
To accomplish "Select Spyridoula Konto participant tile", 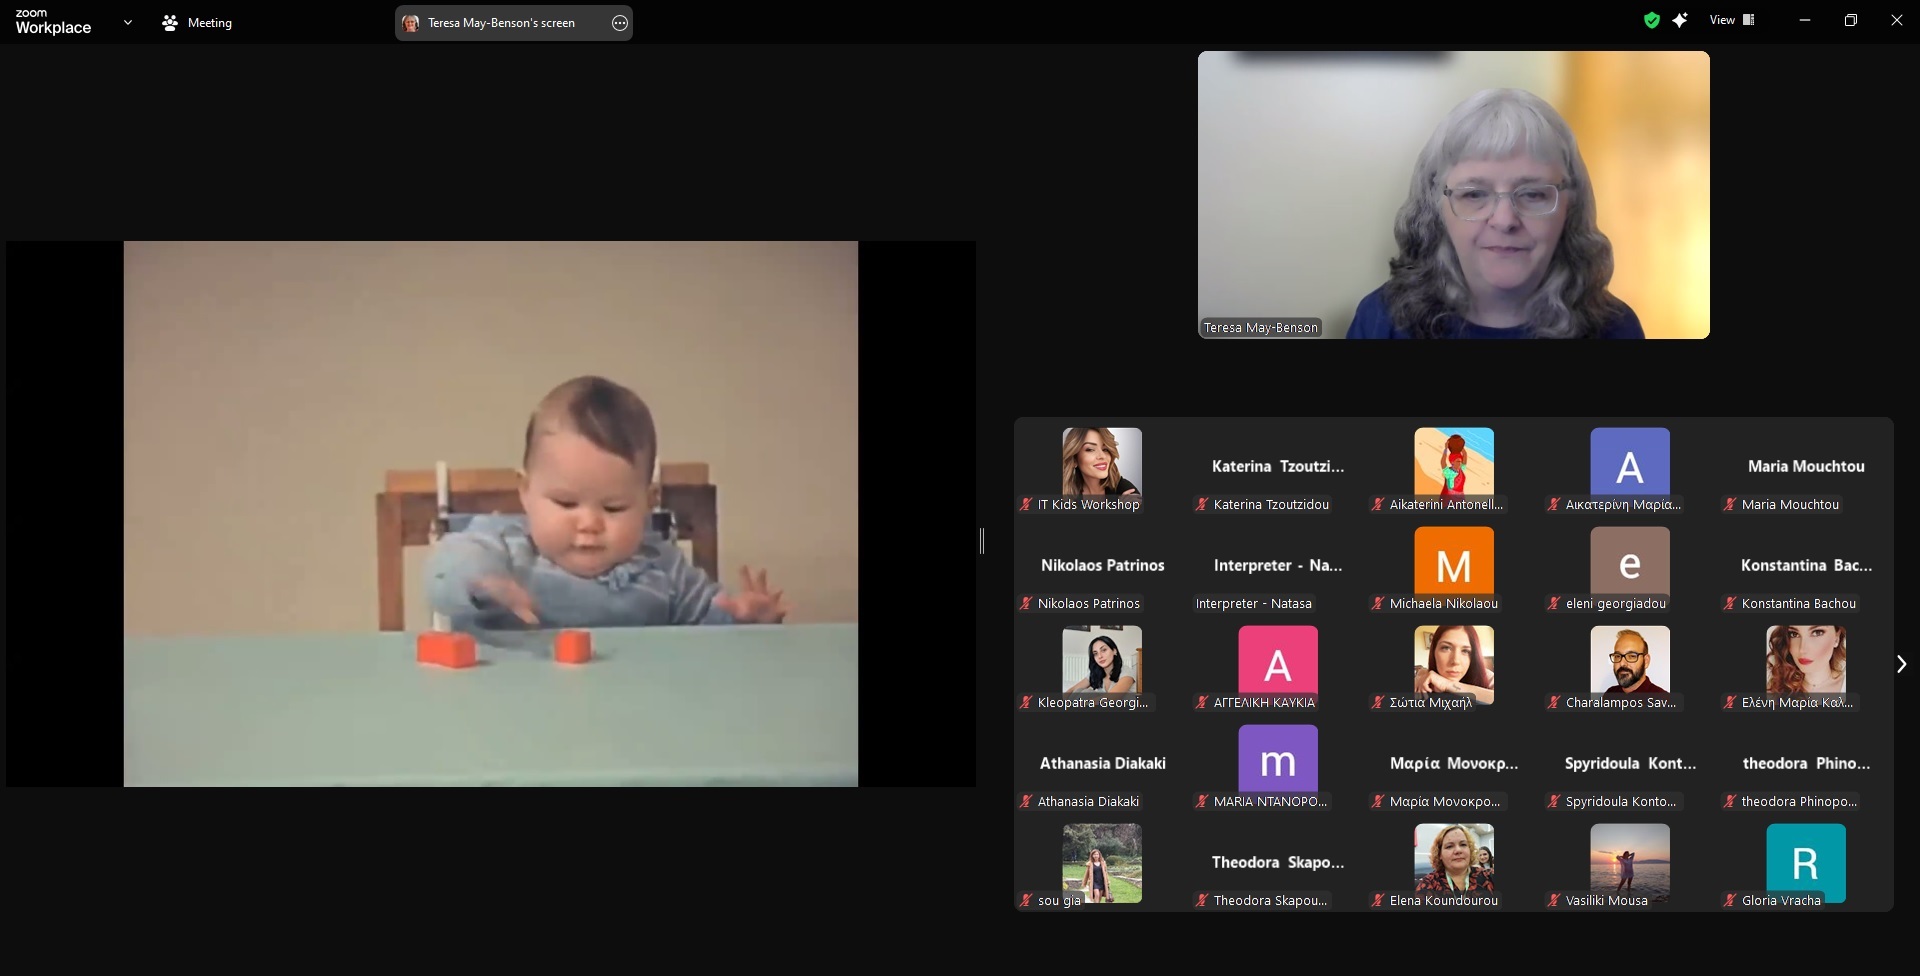I will tap(1630, 764).
